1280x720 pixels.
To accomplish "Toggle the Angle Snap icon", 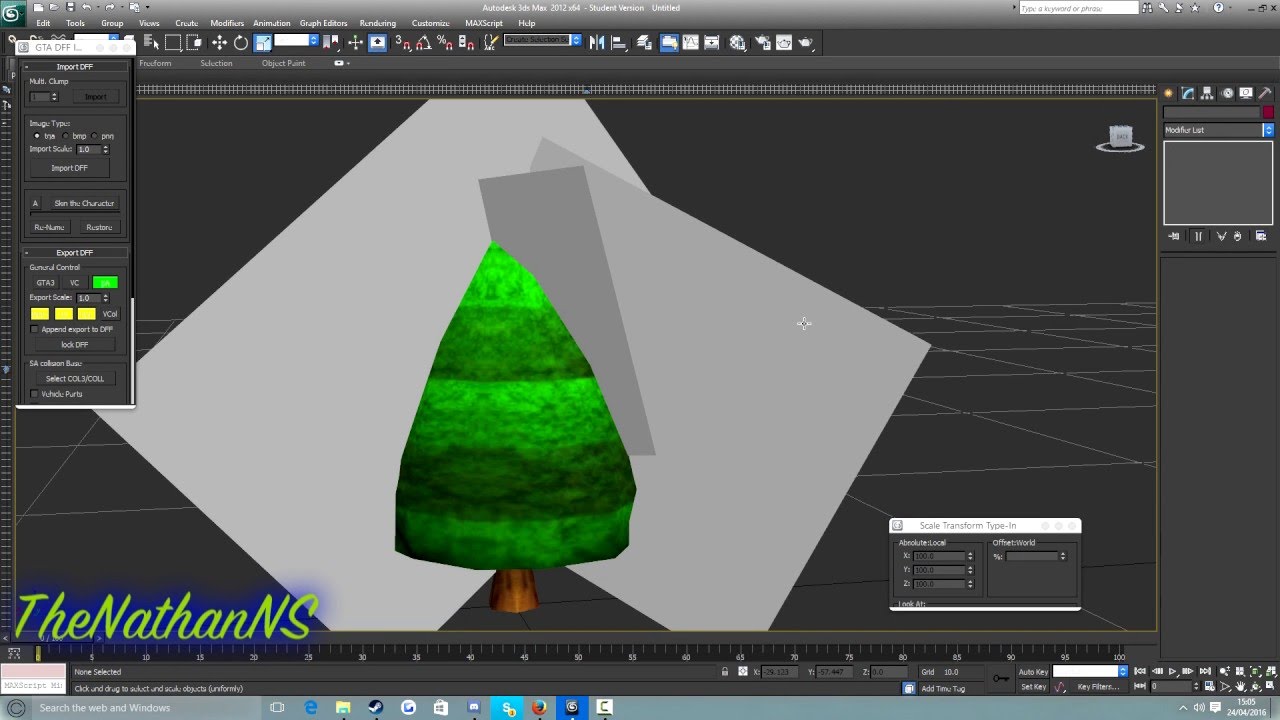I will [x=423, y=43].
